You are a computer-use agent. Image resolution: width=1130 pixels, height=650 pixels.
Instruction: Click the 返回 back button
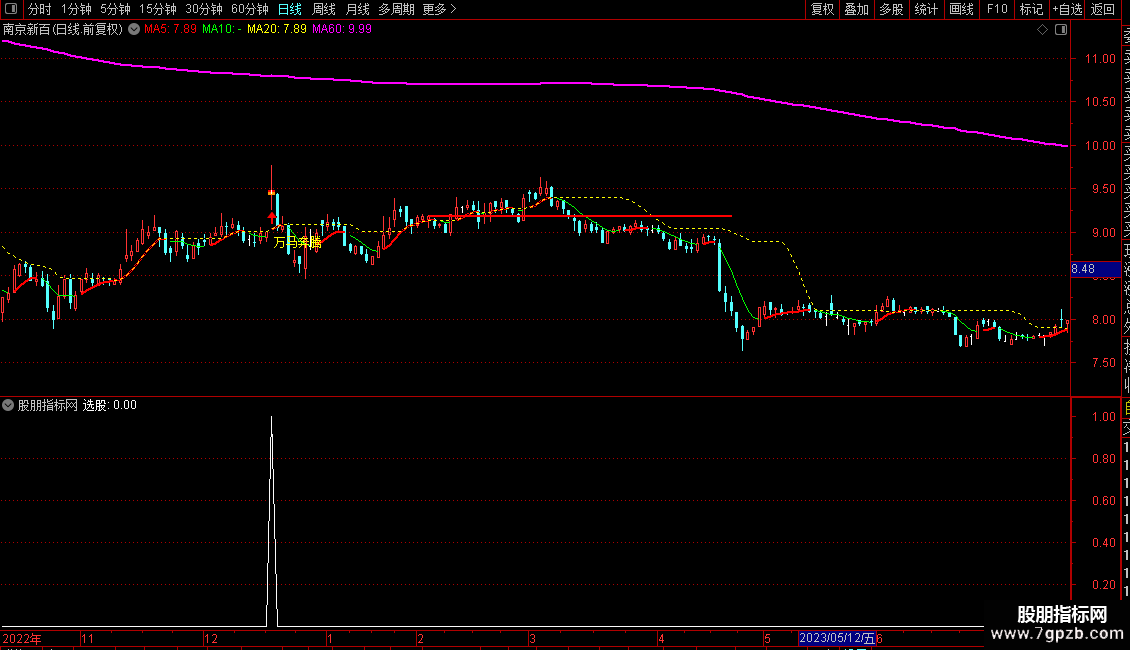[x=1103, y=9]
